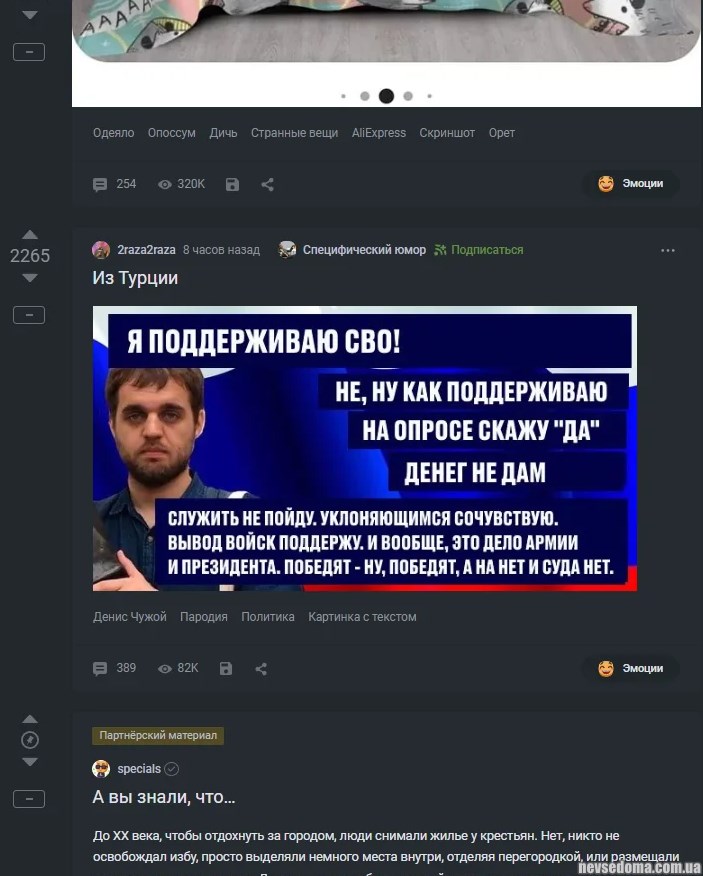
Task: Share the 'Из Турции' post
Action: [x=261, y=668]
